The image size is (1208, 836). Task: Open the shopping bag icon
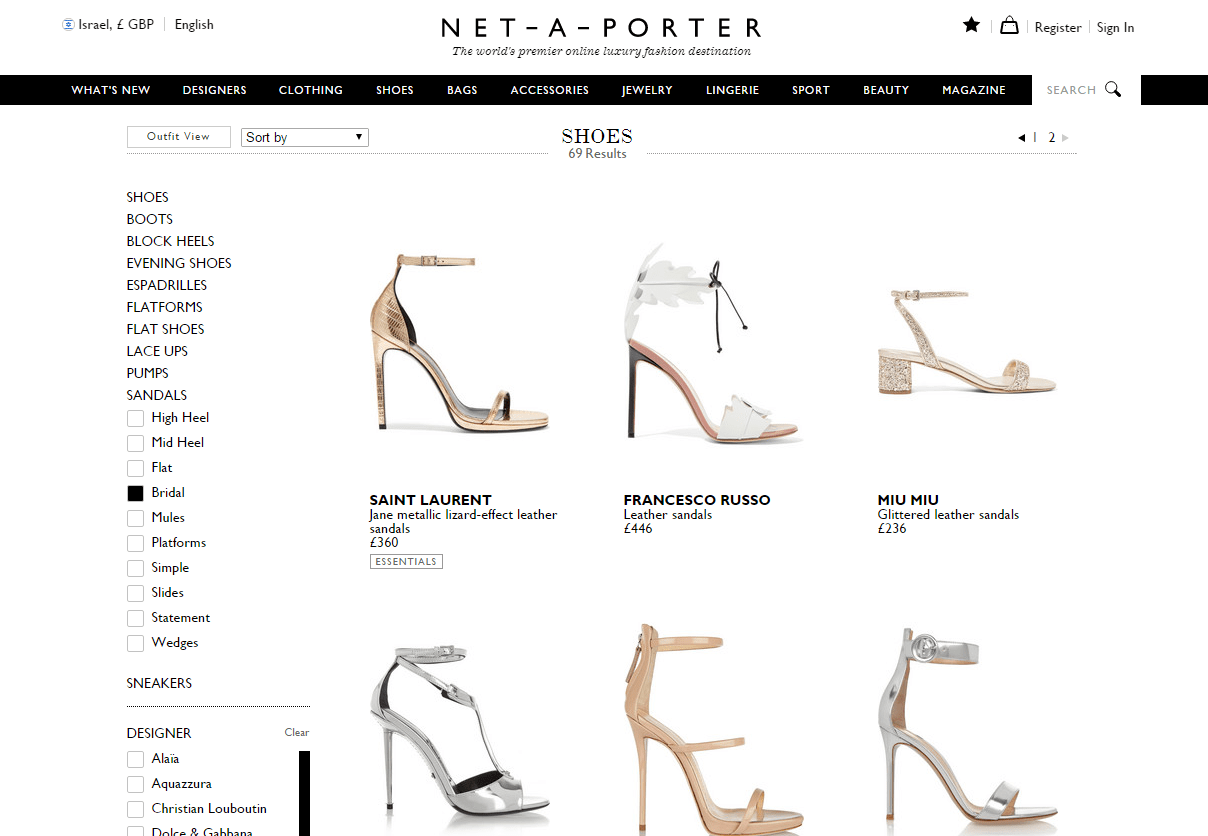1009,26
